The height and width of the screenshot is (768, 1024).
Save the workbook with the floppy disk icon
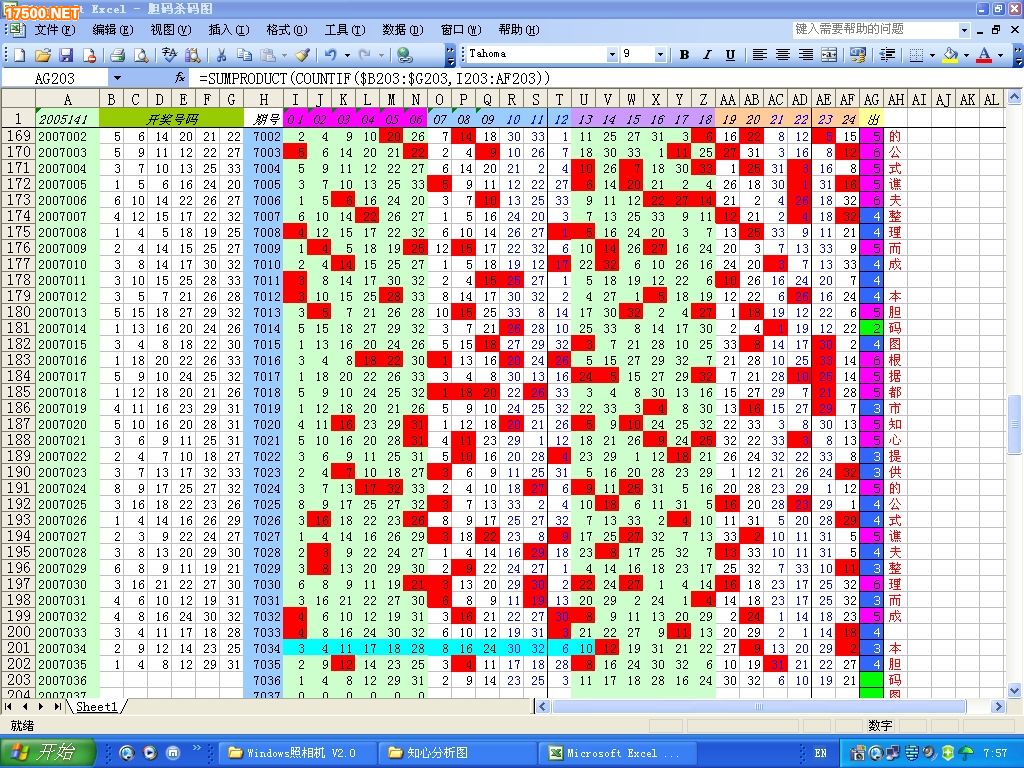[66, 56]
